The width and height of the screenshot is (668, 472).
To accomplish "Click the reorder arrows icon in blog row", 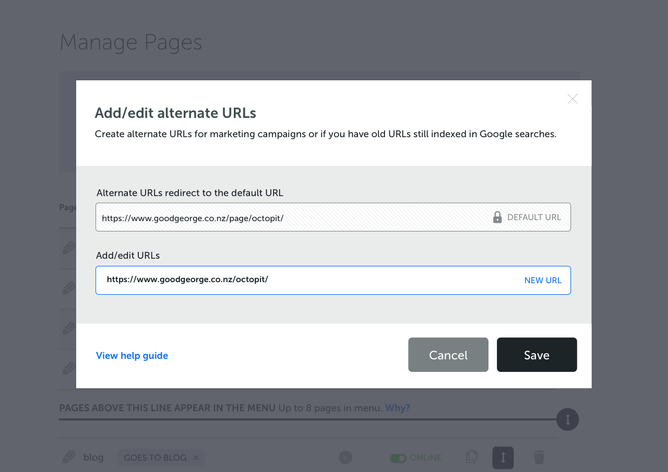I will (504, 457).
